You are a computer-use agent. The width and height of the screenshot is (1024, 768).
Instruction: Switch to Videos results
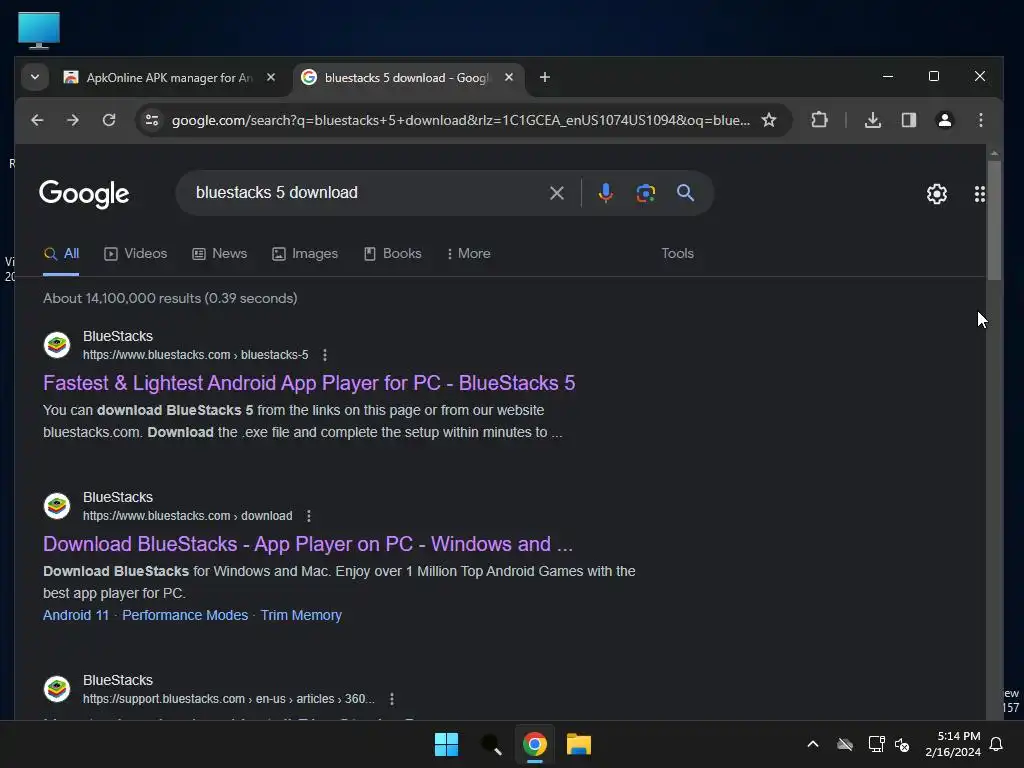[x=136, y=253]
